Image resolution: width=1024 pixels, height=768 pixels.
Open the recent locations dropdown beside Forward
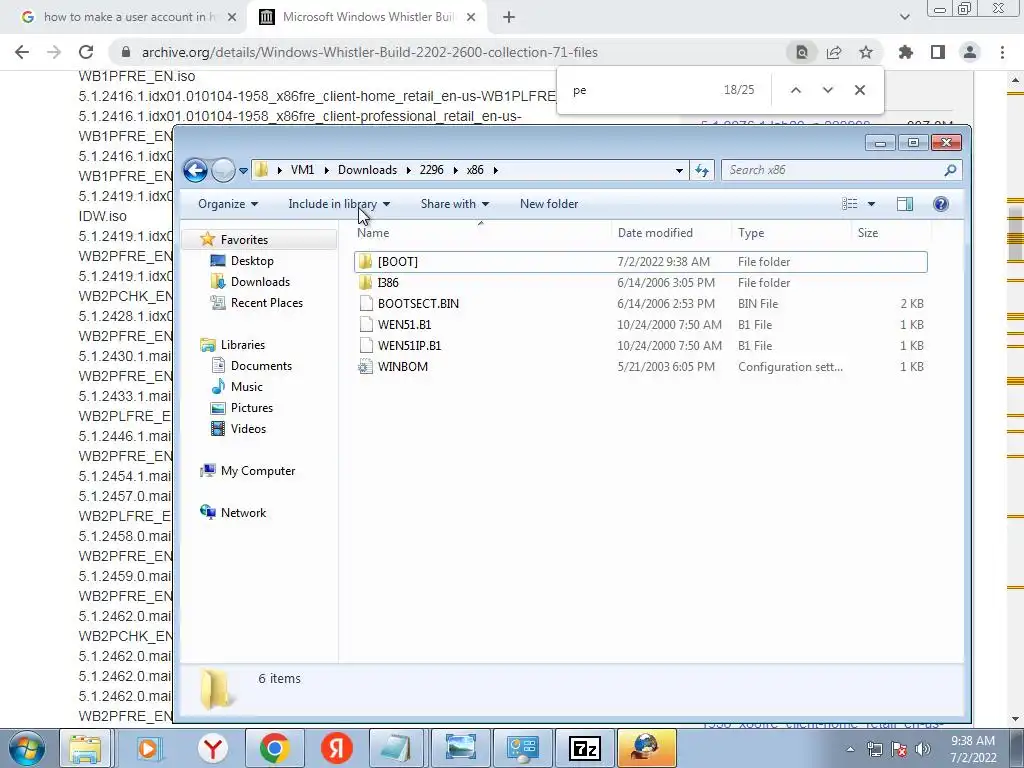click(x=243, y=170)
